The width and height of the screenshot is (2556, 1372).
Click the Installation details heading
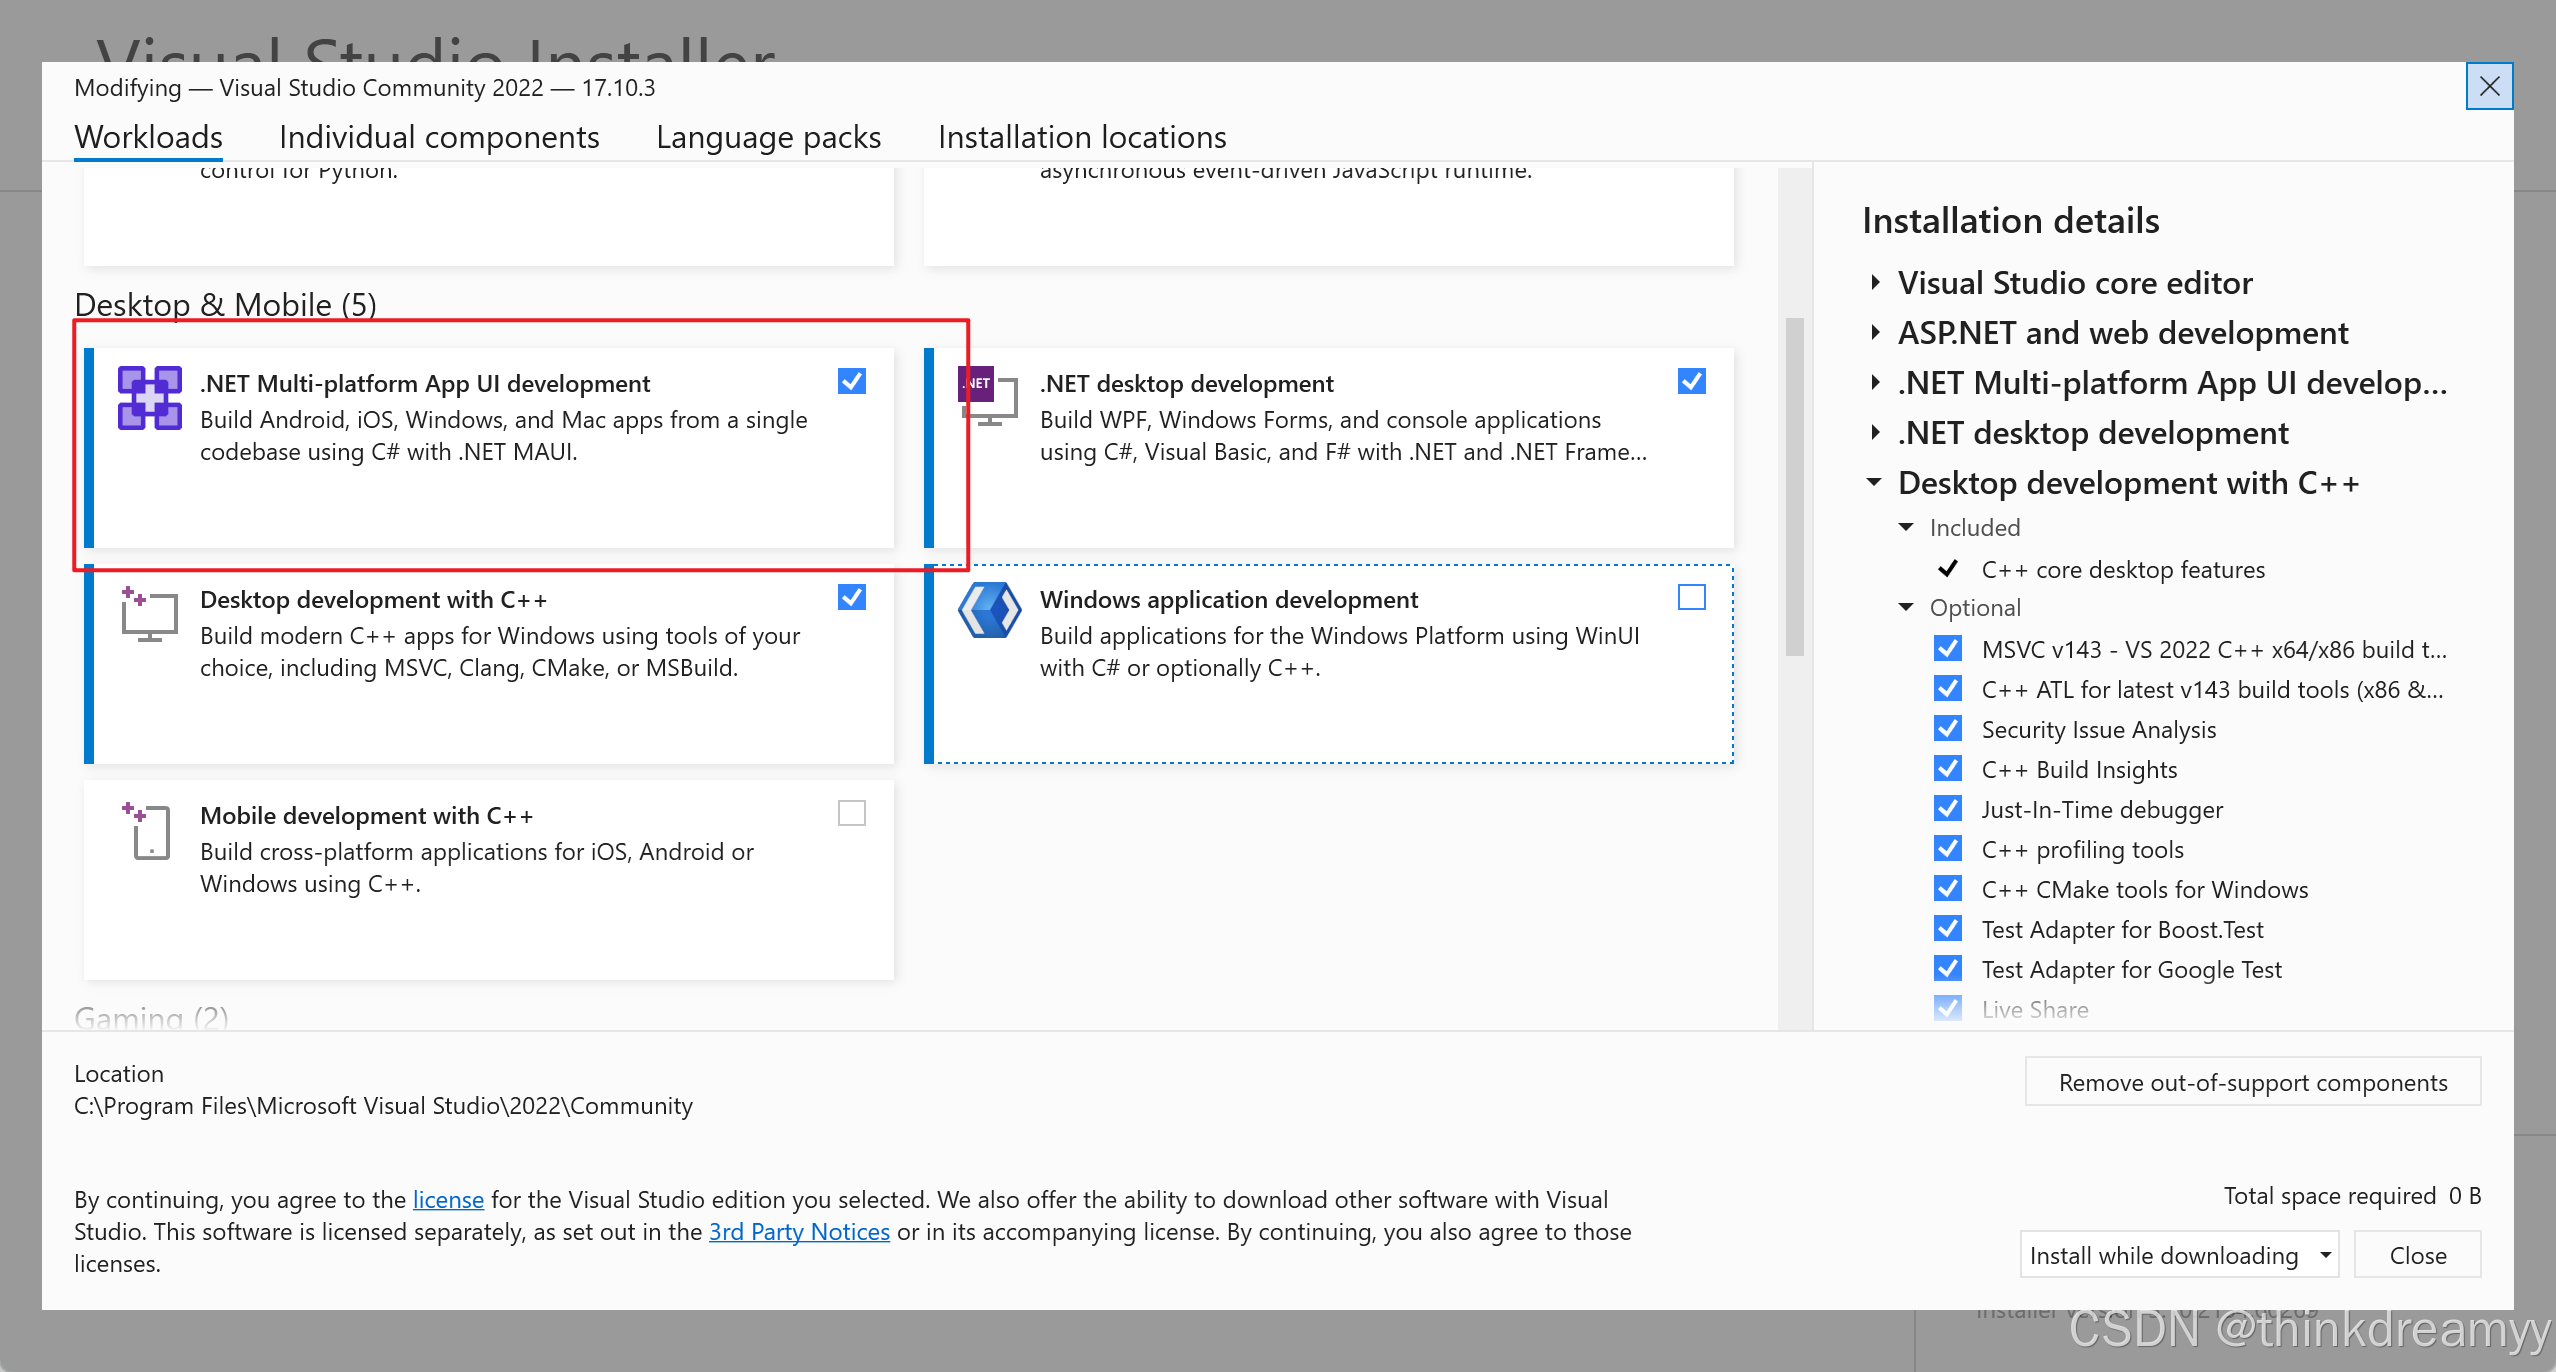[2010, 221]
